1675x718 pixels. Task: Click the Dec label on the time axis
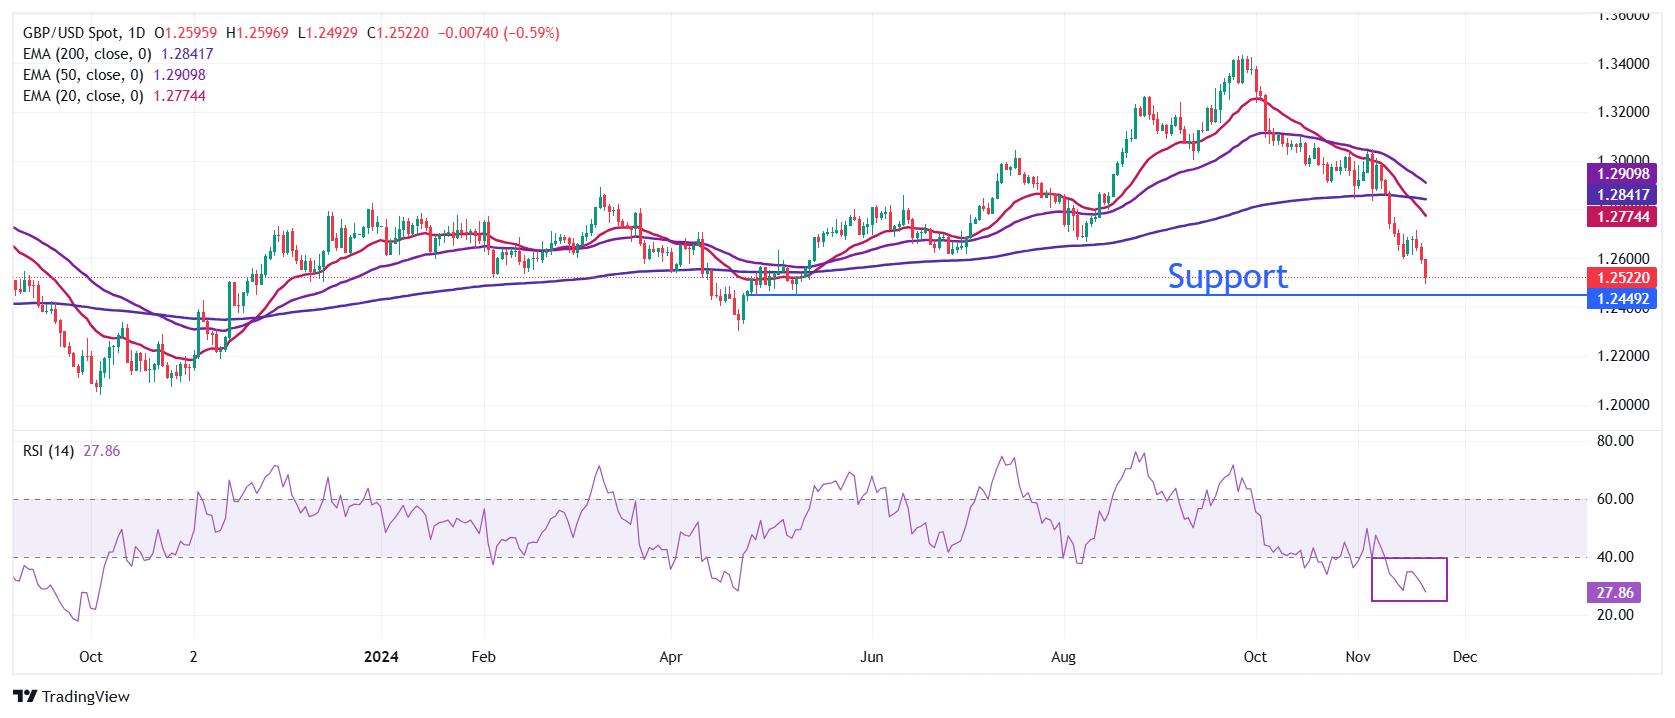(1464, 657)
